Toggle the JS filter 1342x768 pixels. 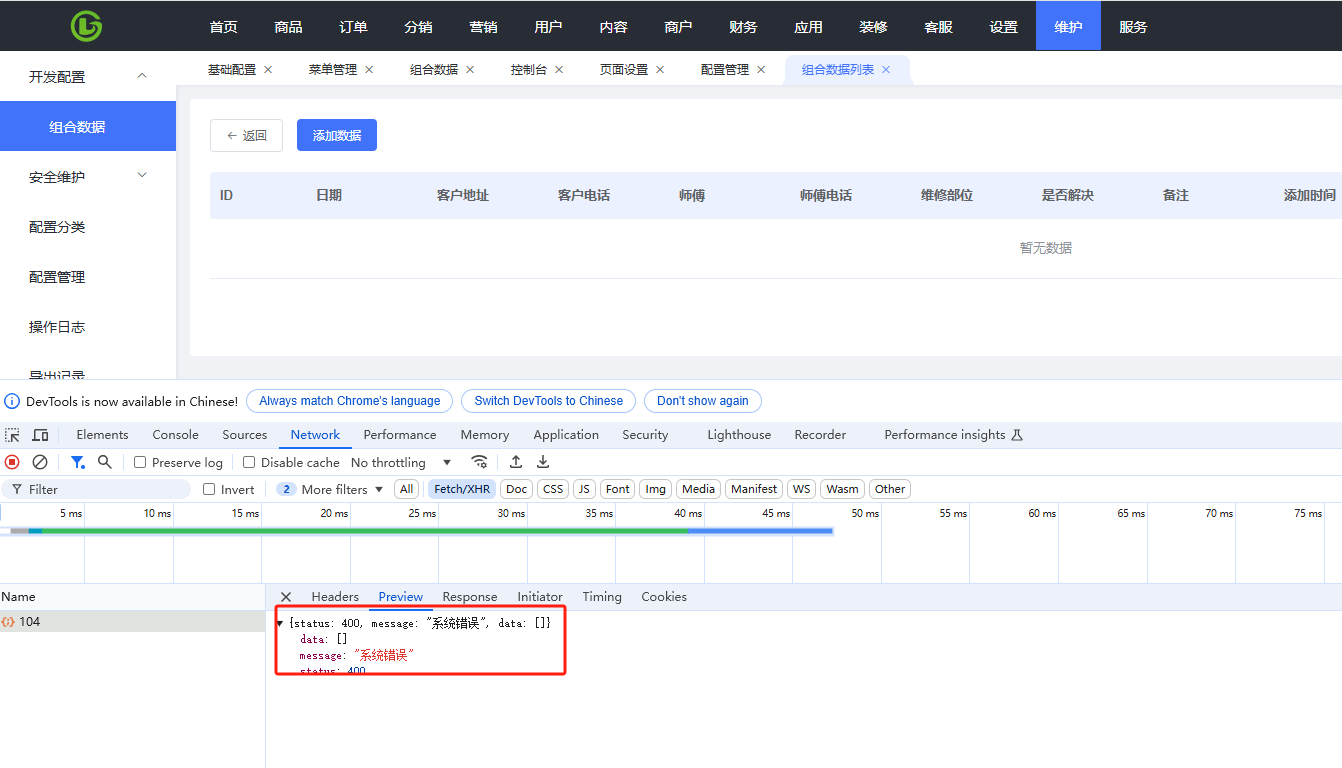(x=585, y=489)
